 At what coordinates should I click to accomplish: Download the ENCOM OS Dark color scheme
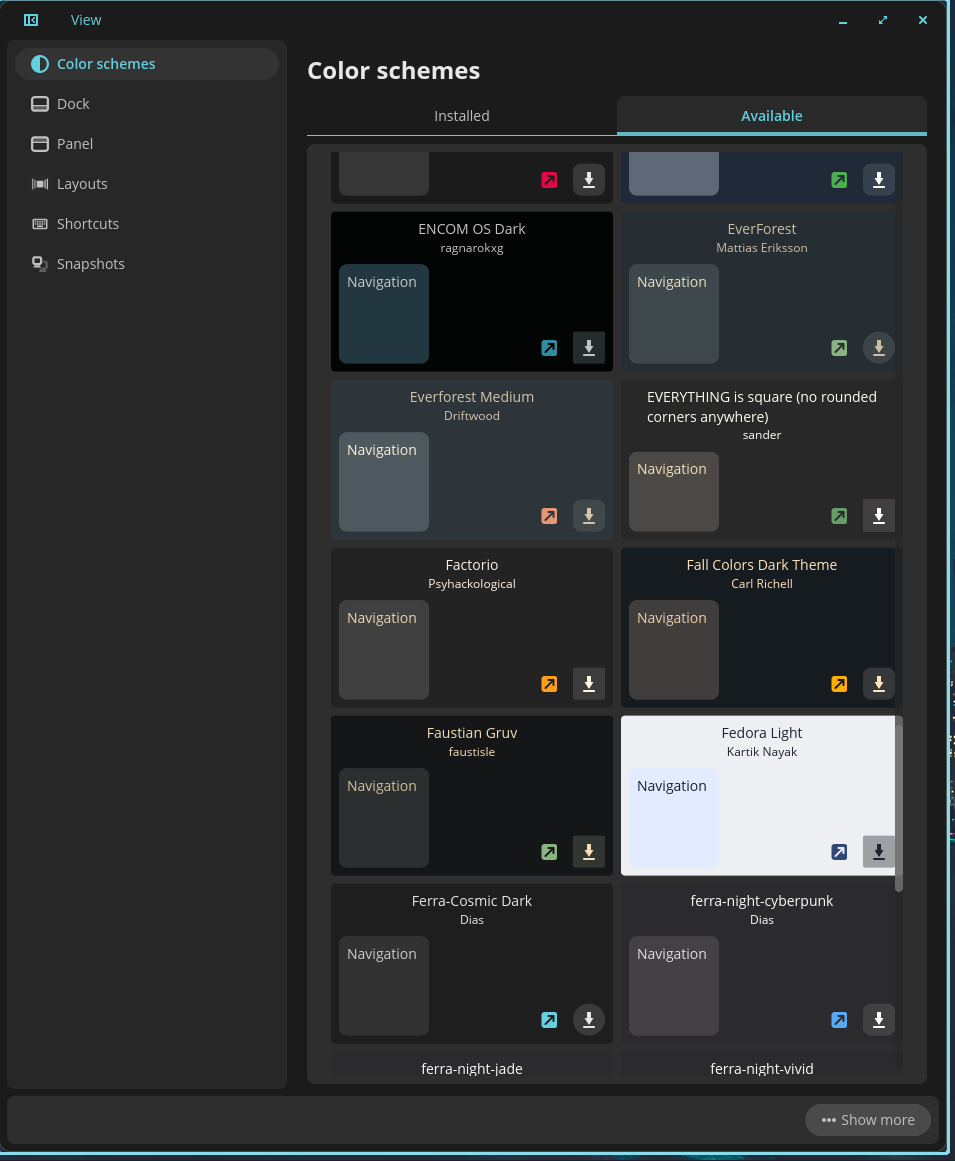[588, 348]
